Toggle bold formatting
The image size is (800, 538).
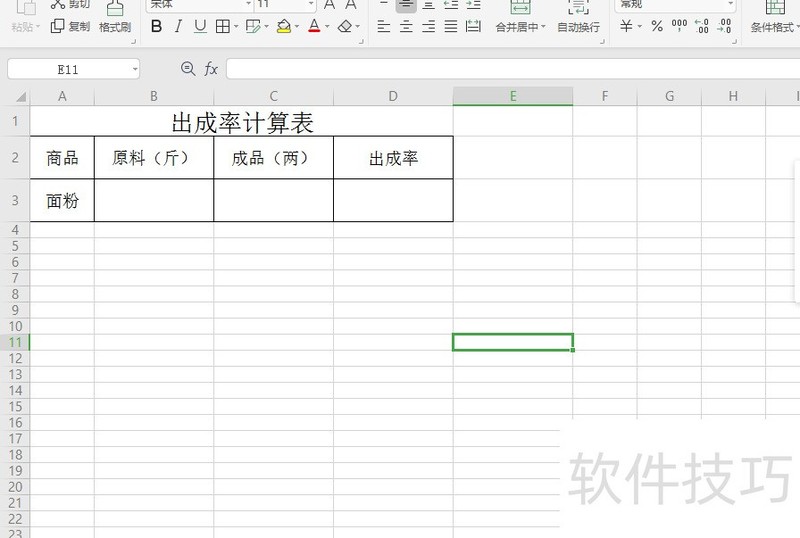point(156,27)
